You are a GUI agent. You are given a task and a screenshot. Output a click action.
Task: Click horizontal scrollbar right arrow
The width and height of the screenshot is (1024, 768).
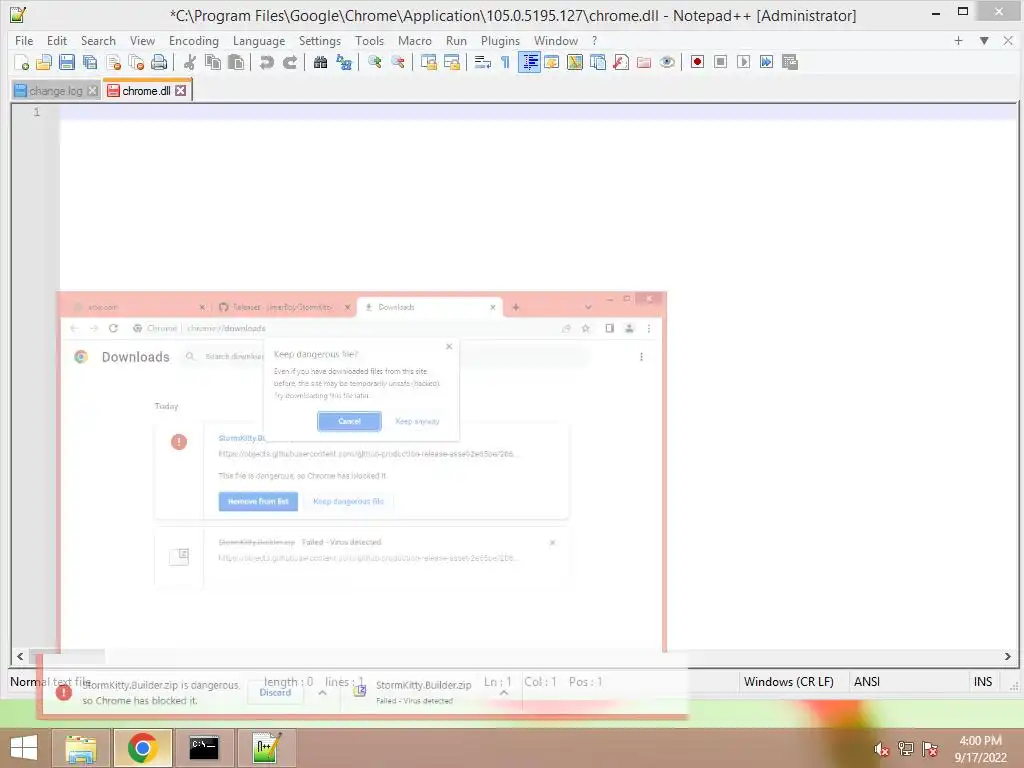tap(1008, 656)
